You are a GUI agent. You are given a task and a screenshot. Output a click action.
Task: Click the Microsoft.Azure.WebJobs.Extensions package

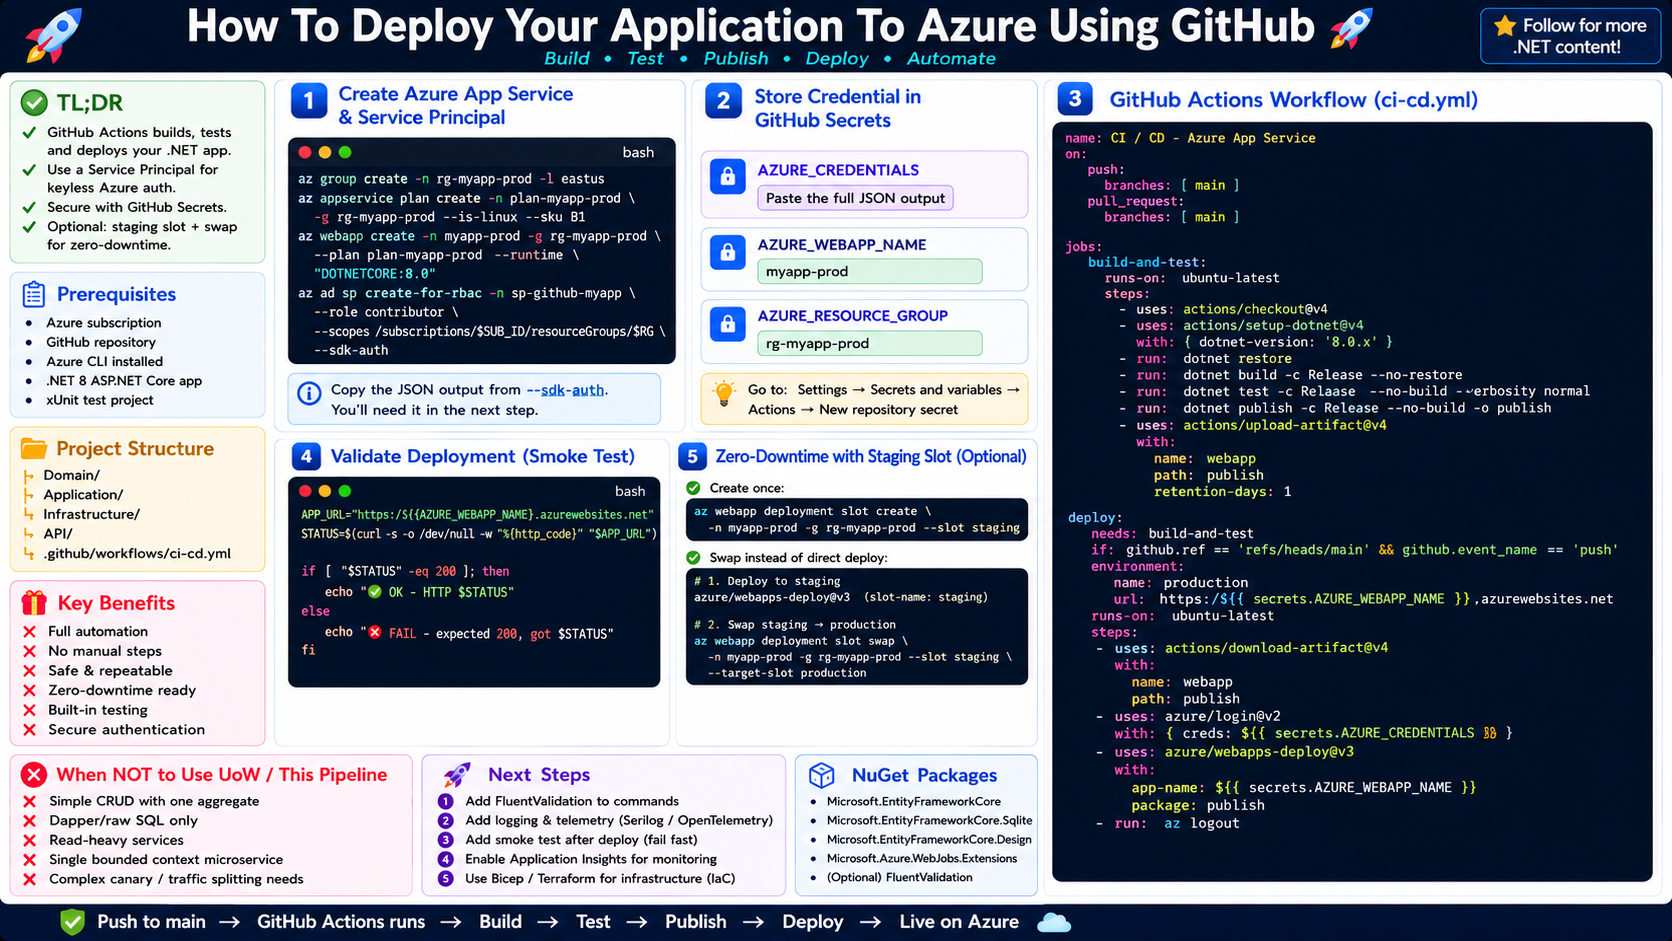[x=921, y=858]
